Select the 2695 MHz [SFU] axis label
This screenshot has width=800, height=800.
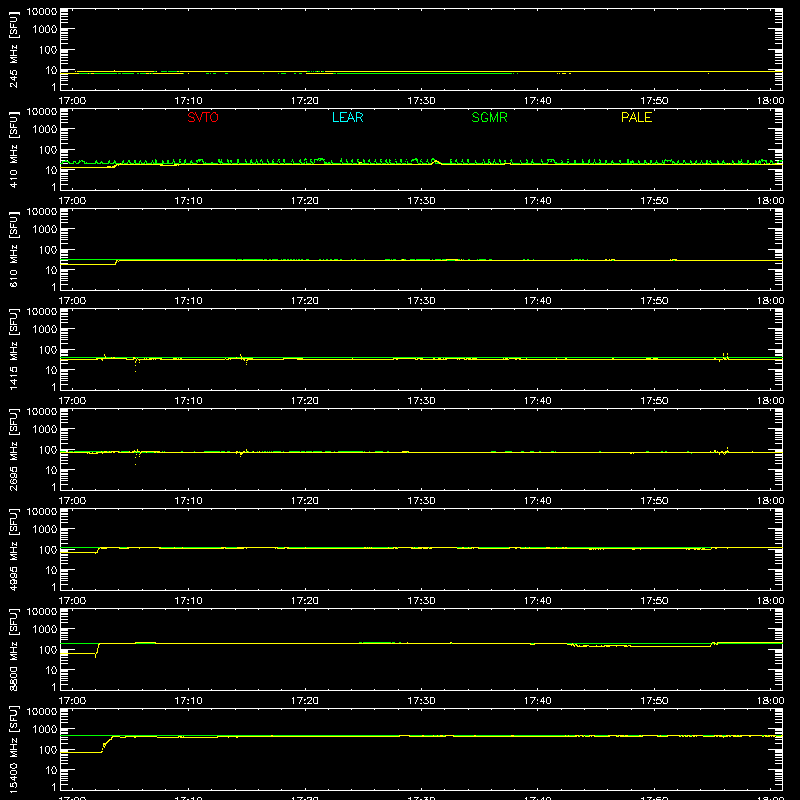click(x=14, y=449)
